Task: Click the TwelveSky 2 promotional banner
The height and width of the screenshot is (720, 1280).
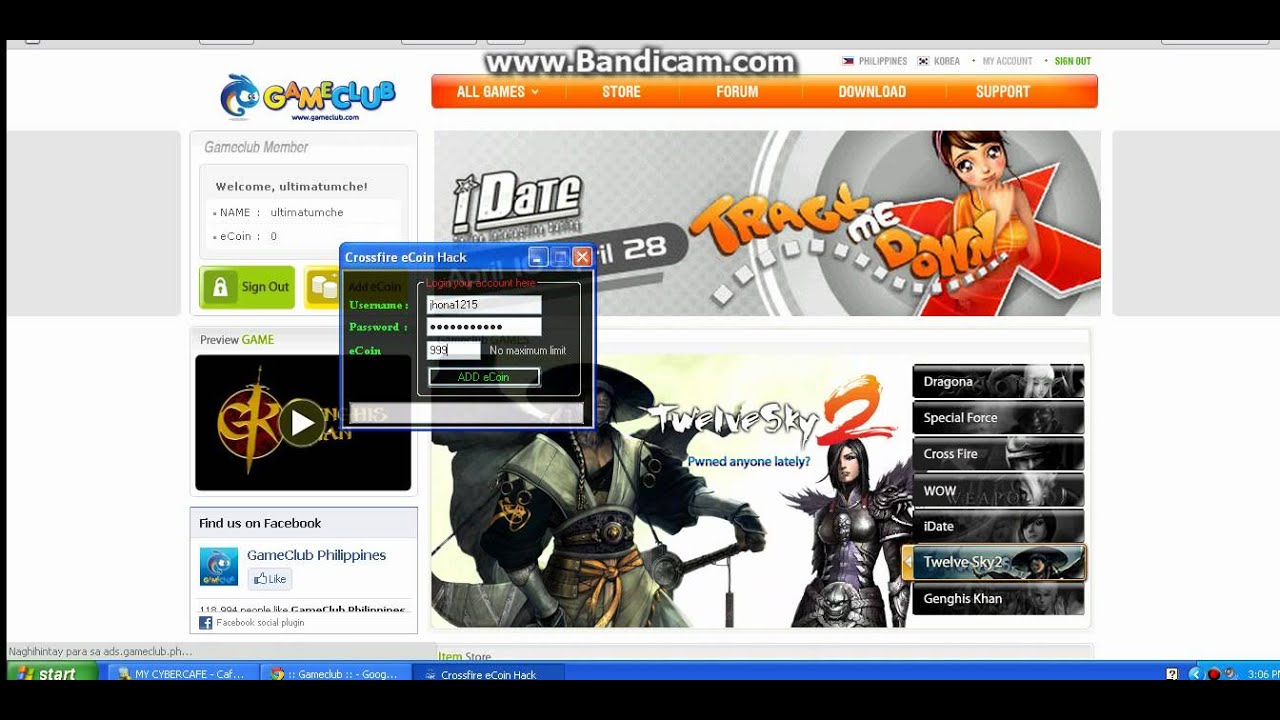Action: [x=670, y=491]
